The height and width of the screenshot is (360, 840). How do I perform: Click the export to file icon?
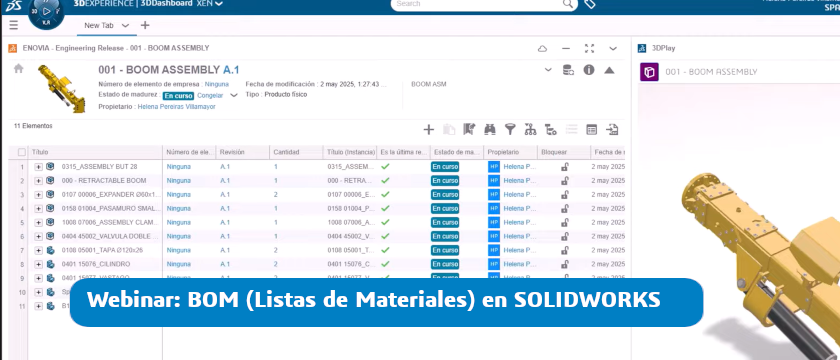pyautogui.click(x=612, y=129)
